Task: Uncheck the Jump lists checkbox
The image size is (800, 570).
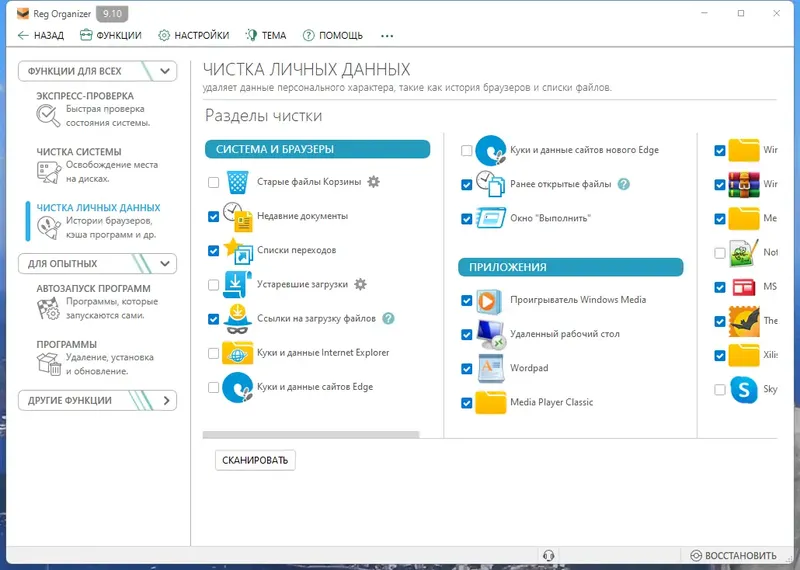Action: click(213, 251)
